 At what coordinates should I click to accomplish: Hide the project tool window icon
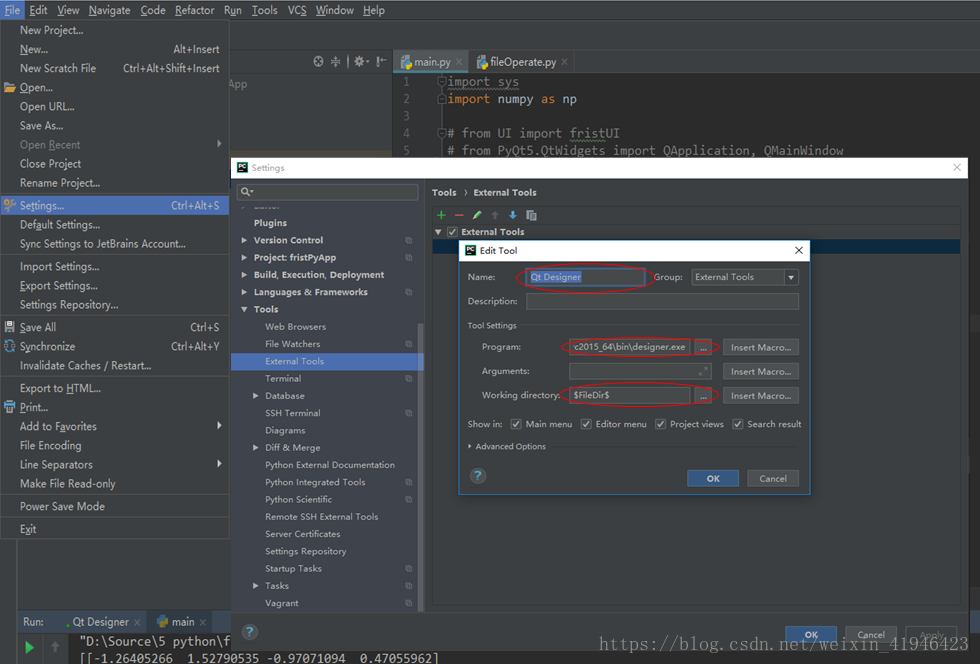pyautogui.click(x=381, y=61)
